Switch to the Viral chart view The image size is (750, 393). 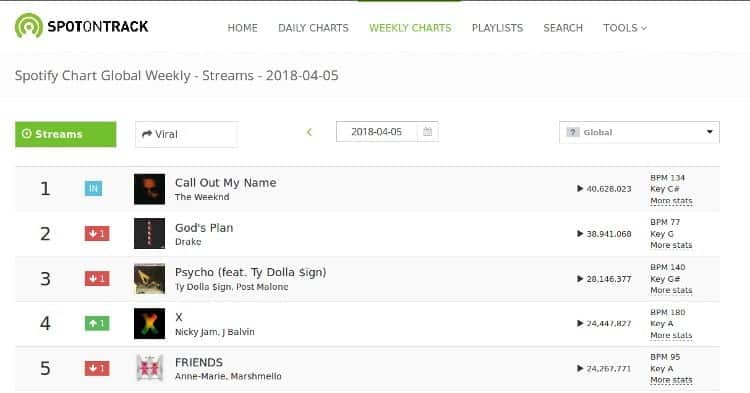186,134
